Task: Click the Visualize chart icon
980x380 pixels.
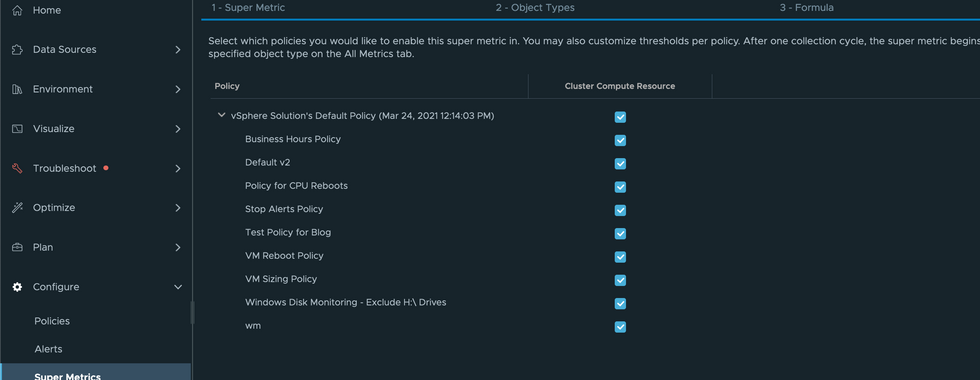Action: pyautogui.click(x=18, y=129)
